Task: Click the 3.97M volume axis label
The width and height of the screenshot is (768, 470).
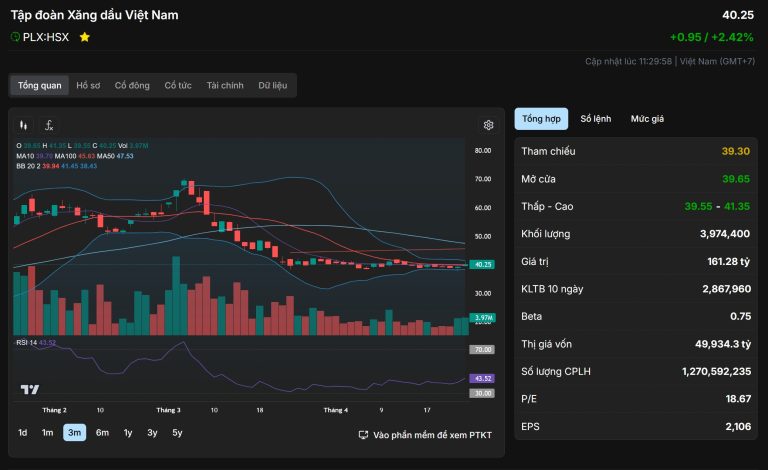Action: click(482, 318)
